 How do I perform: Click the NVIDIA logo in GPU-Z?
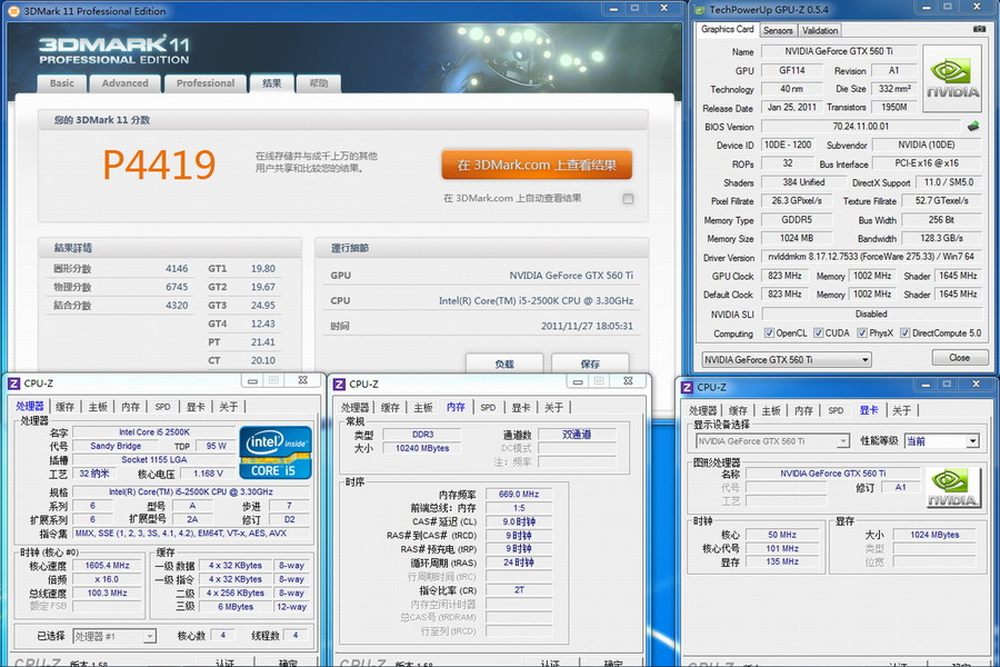click(x=952, y=79)
